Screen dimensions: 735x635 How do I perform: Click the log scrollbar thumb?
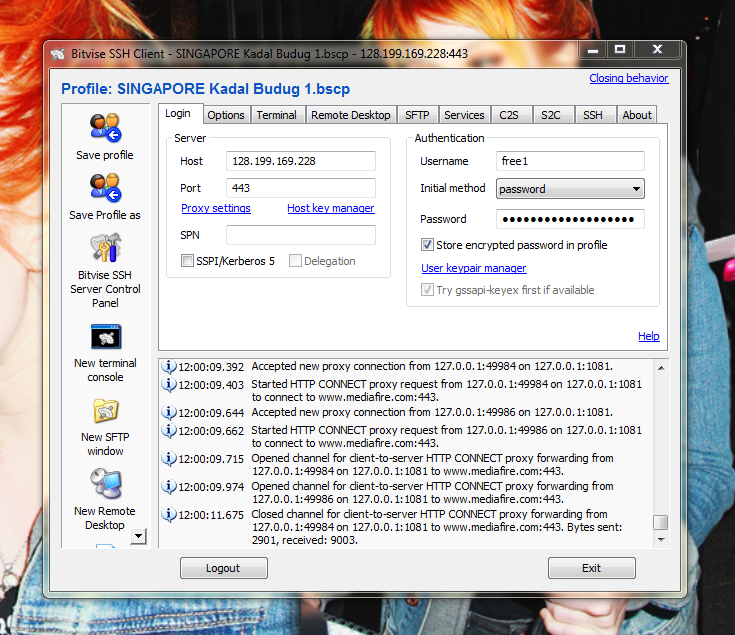pos(661,522)
